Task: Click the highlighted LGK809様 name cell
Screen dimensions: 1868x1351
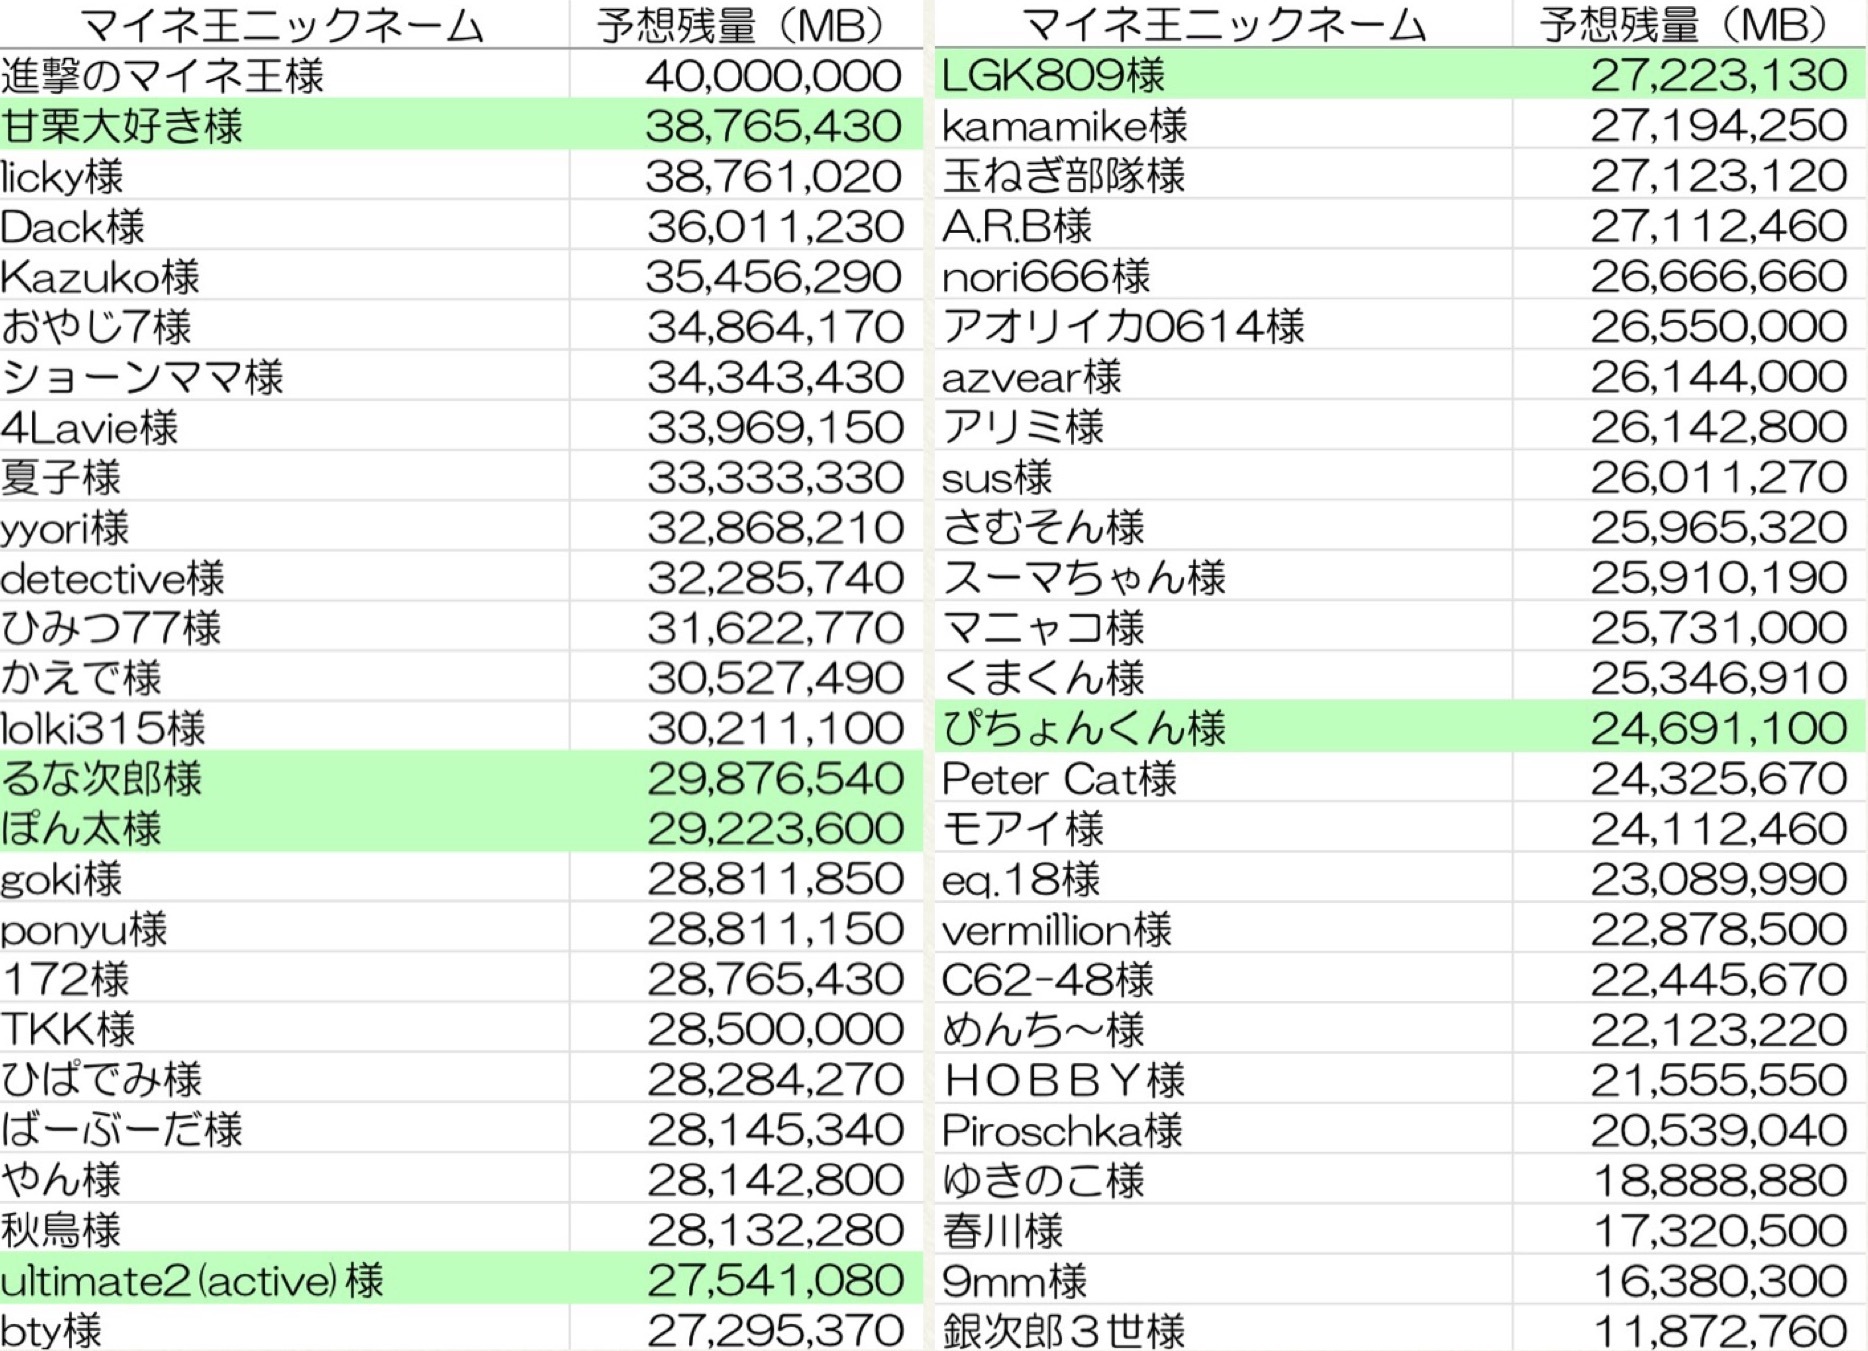Action: click(x=1053, y=75)
